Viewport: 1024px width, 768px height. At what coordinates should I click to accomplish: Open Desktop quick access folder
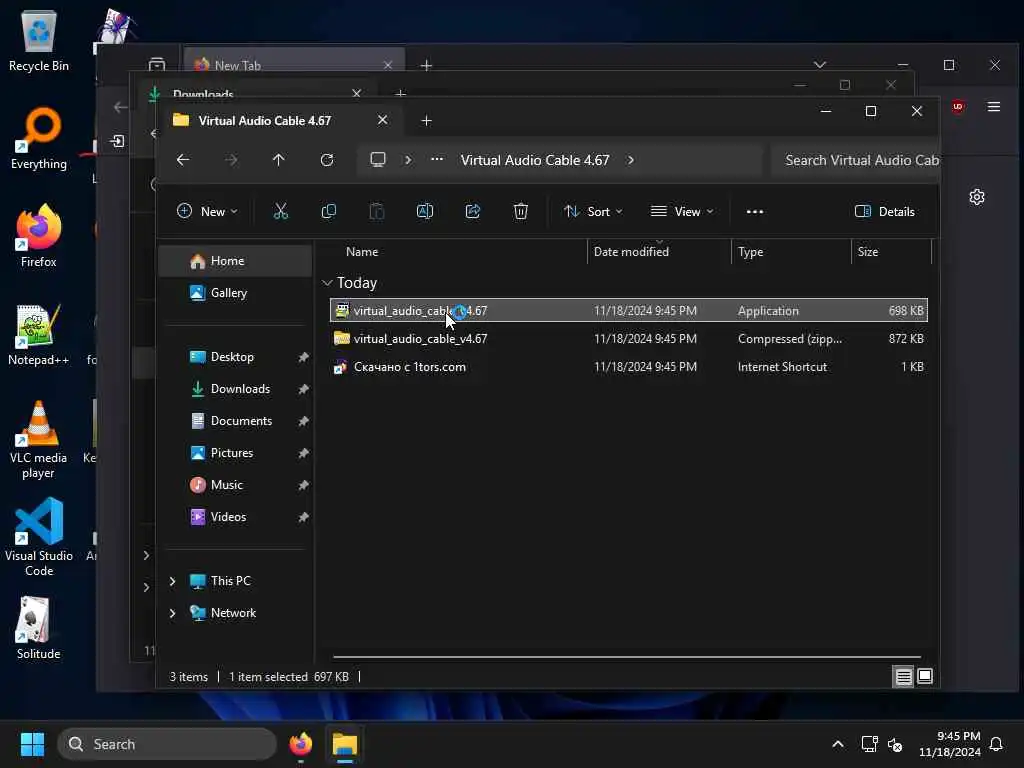[236, 357]
